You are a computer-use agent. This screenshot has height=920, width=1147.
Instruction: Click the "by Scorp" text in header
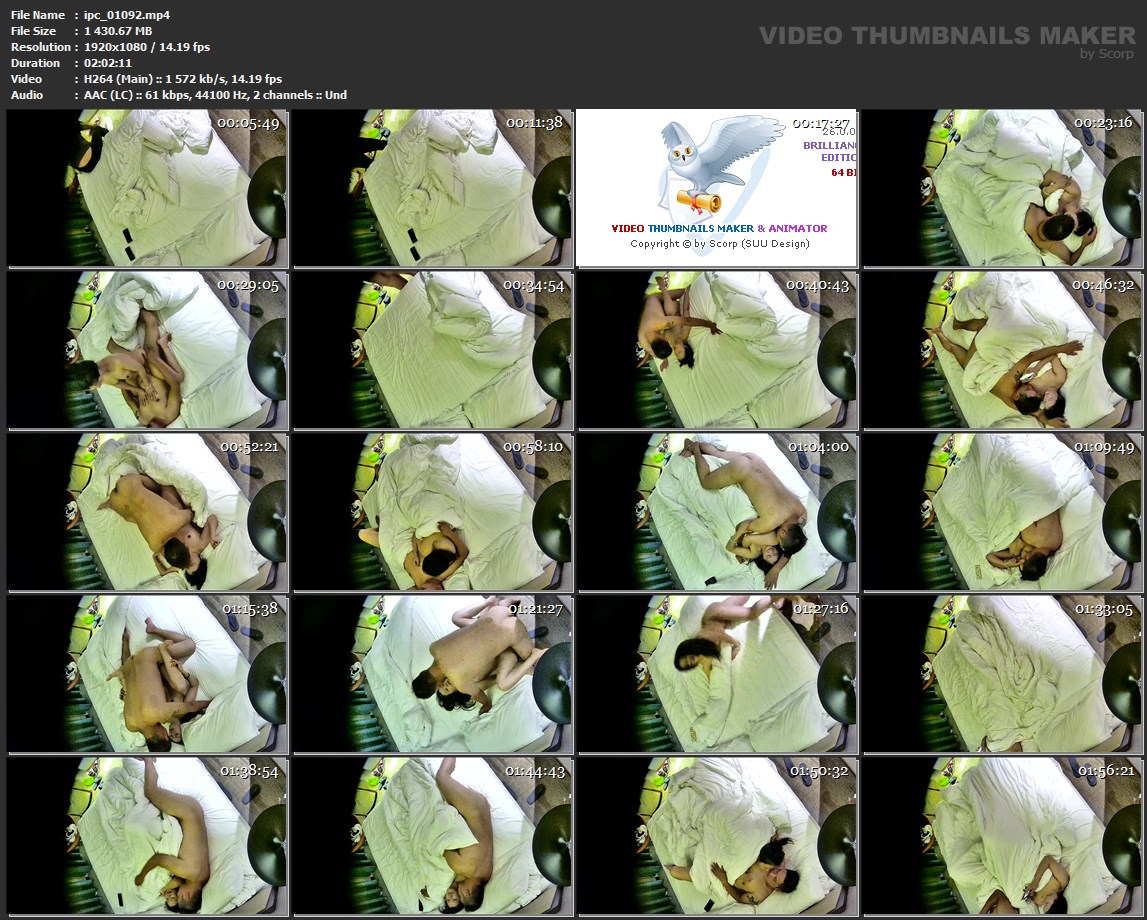pyautogui.click(x=1107, y=54)
